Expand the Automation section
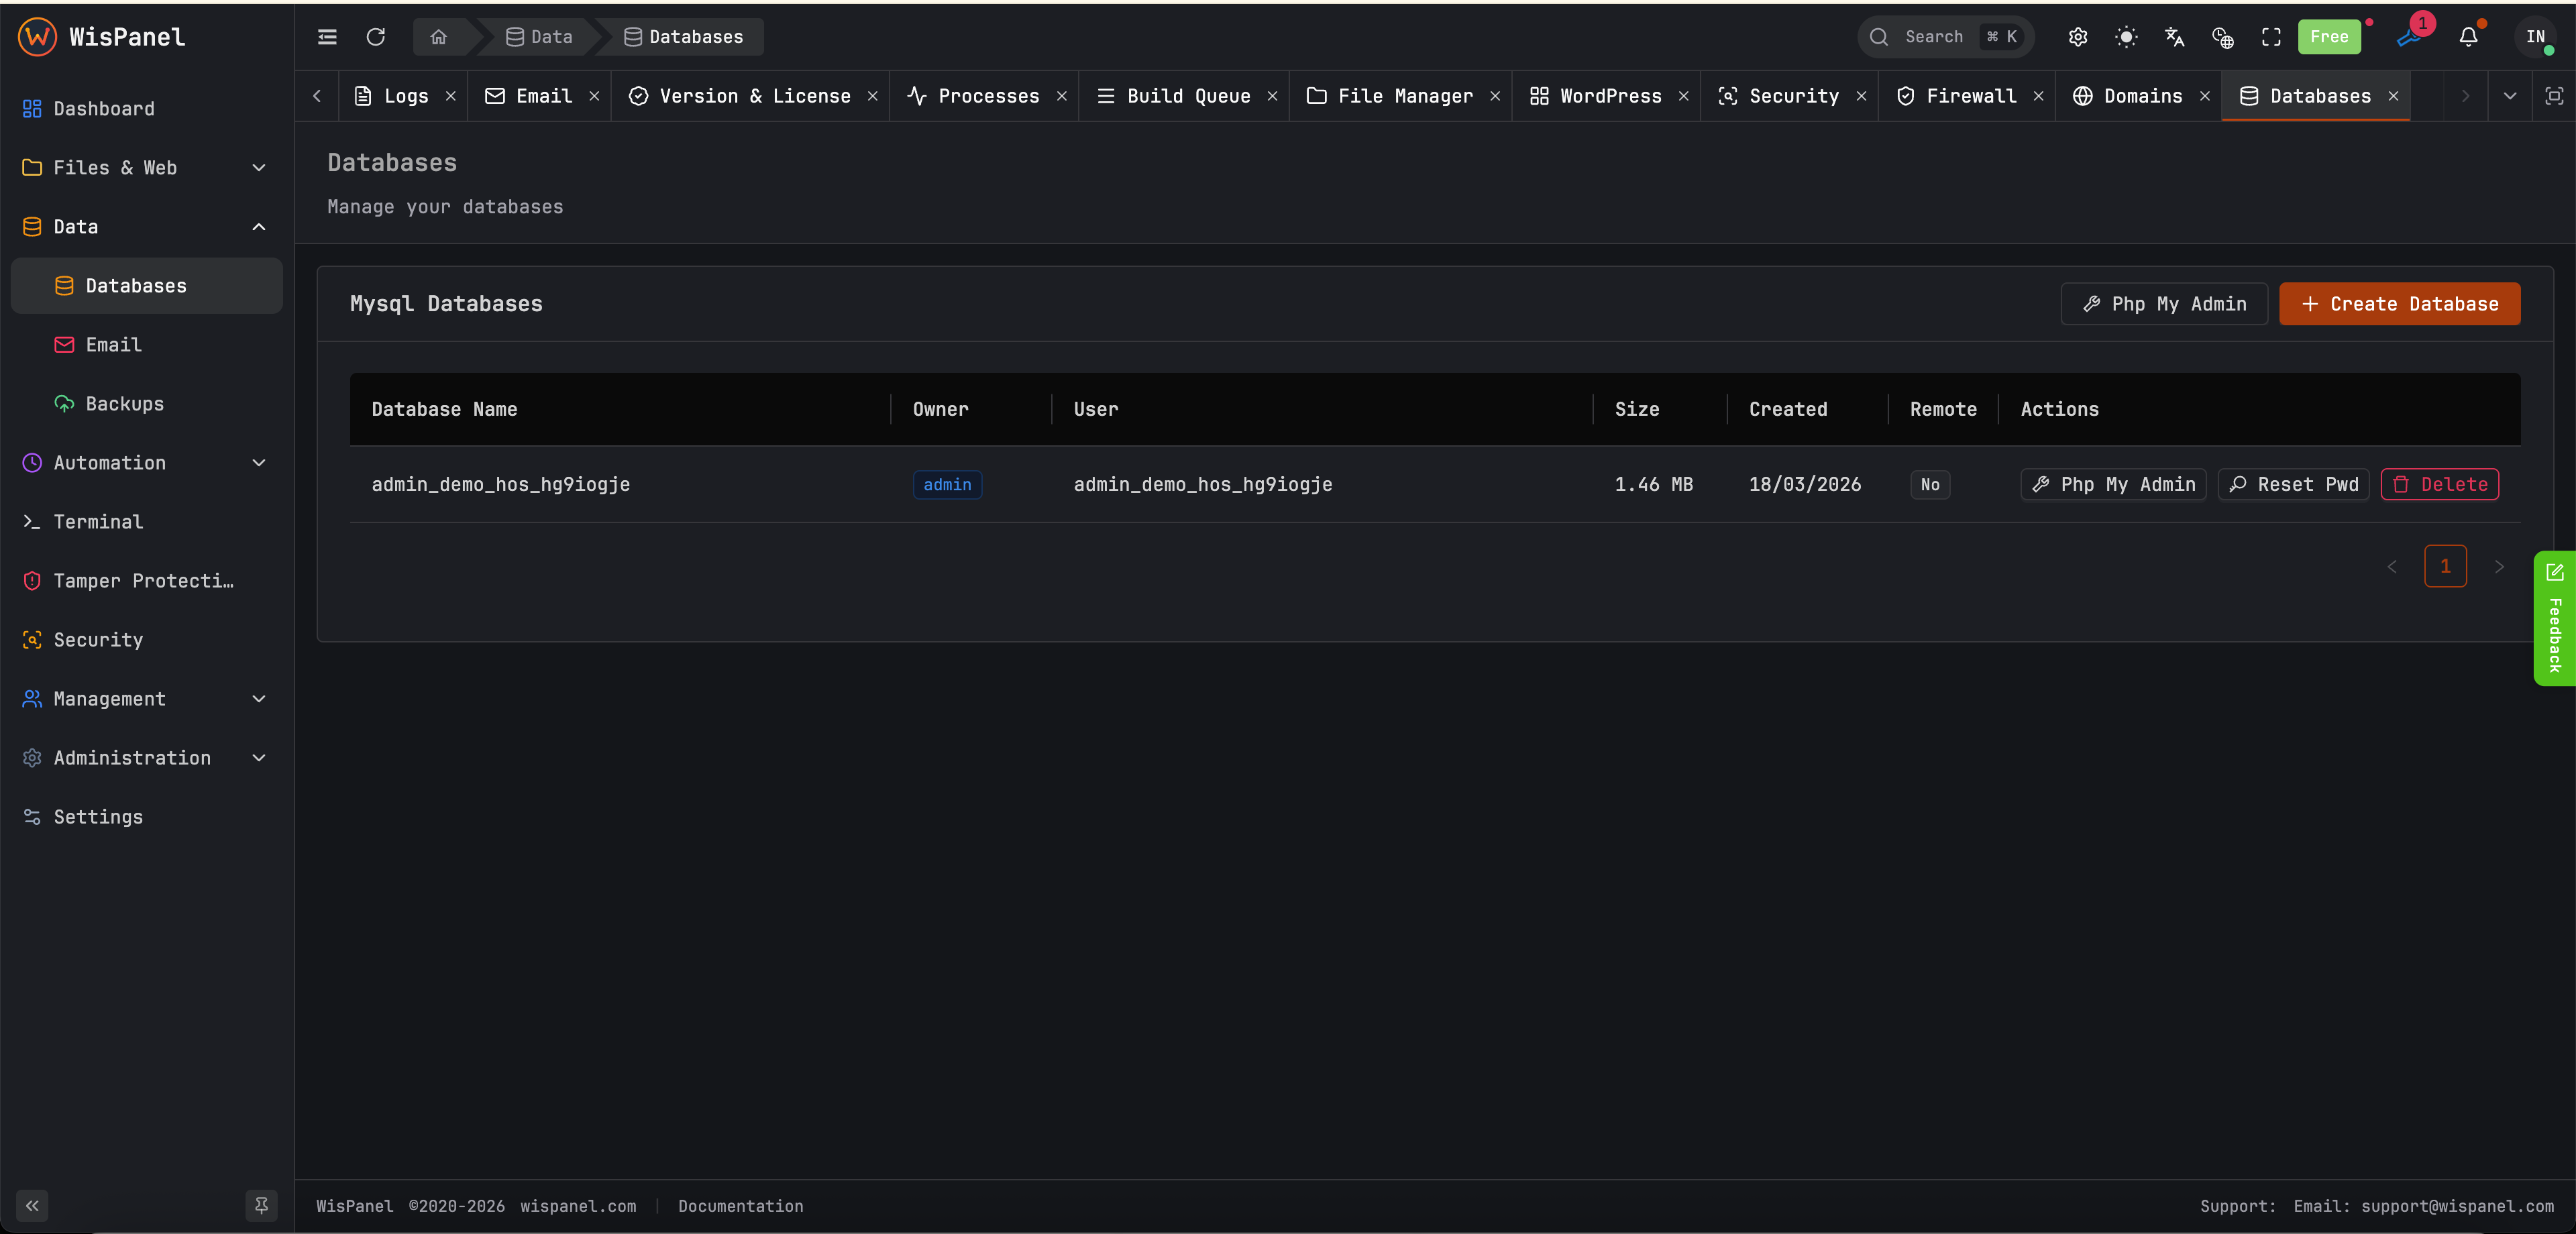The width and height of the screenshot is (2576, 1234). coord(147,463)
